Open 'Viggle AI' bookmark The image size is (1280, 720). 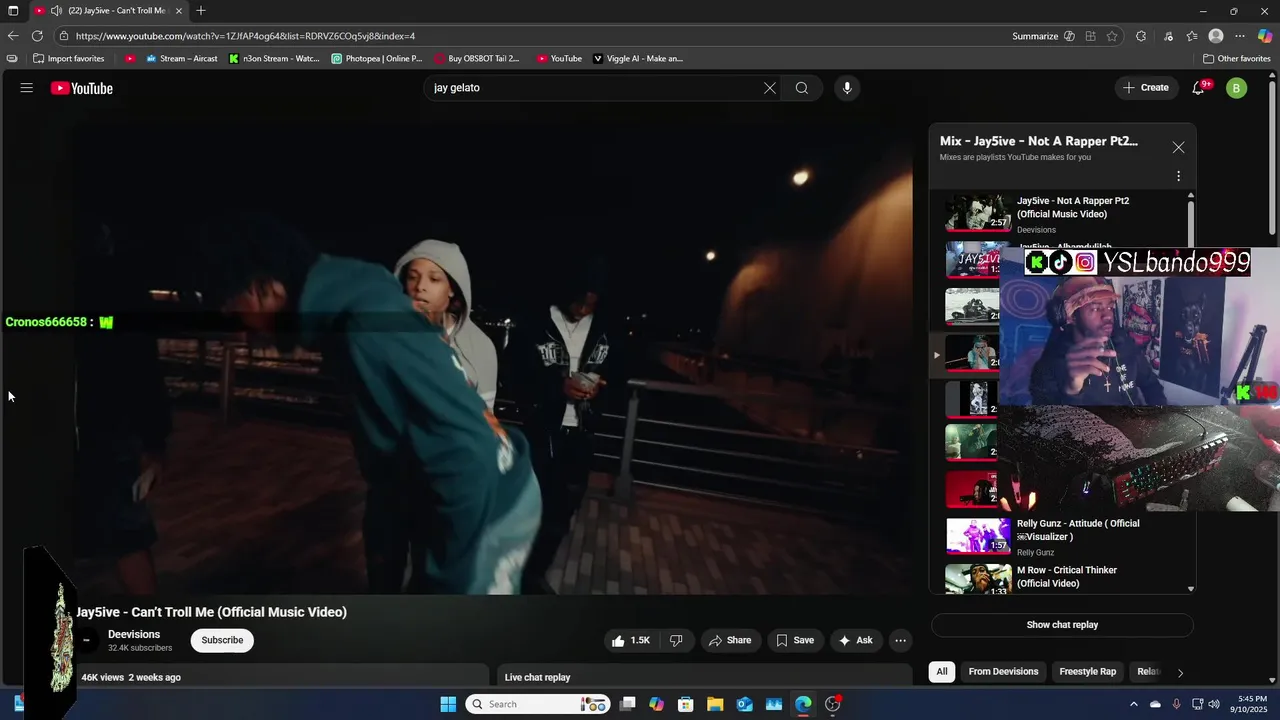[x=638, y=59]
